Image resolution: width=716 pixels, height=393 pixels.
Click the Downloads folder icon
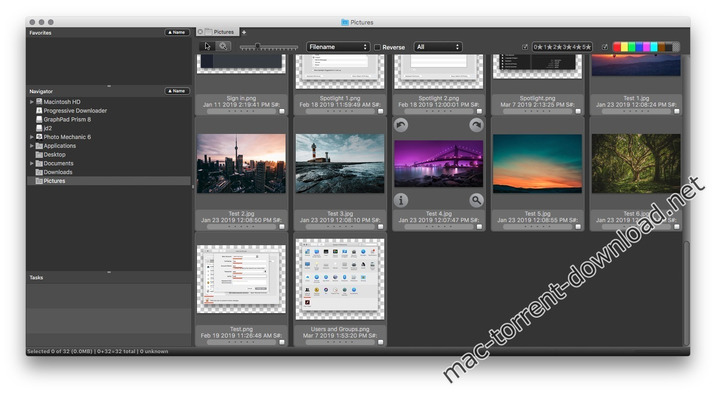(x=39, y=172)
